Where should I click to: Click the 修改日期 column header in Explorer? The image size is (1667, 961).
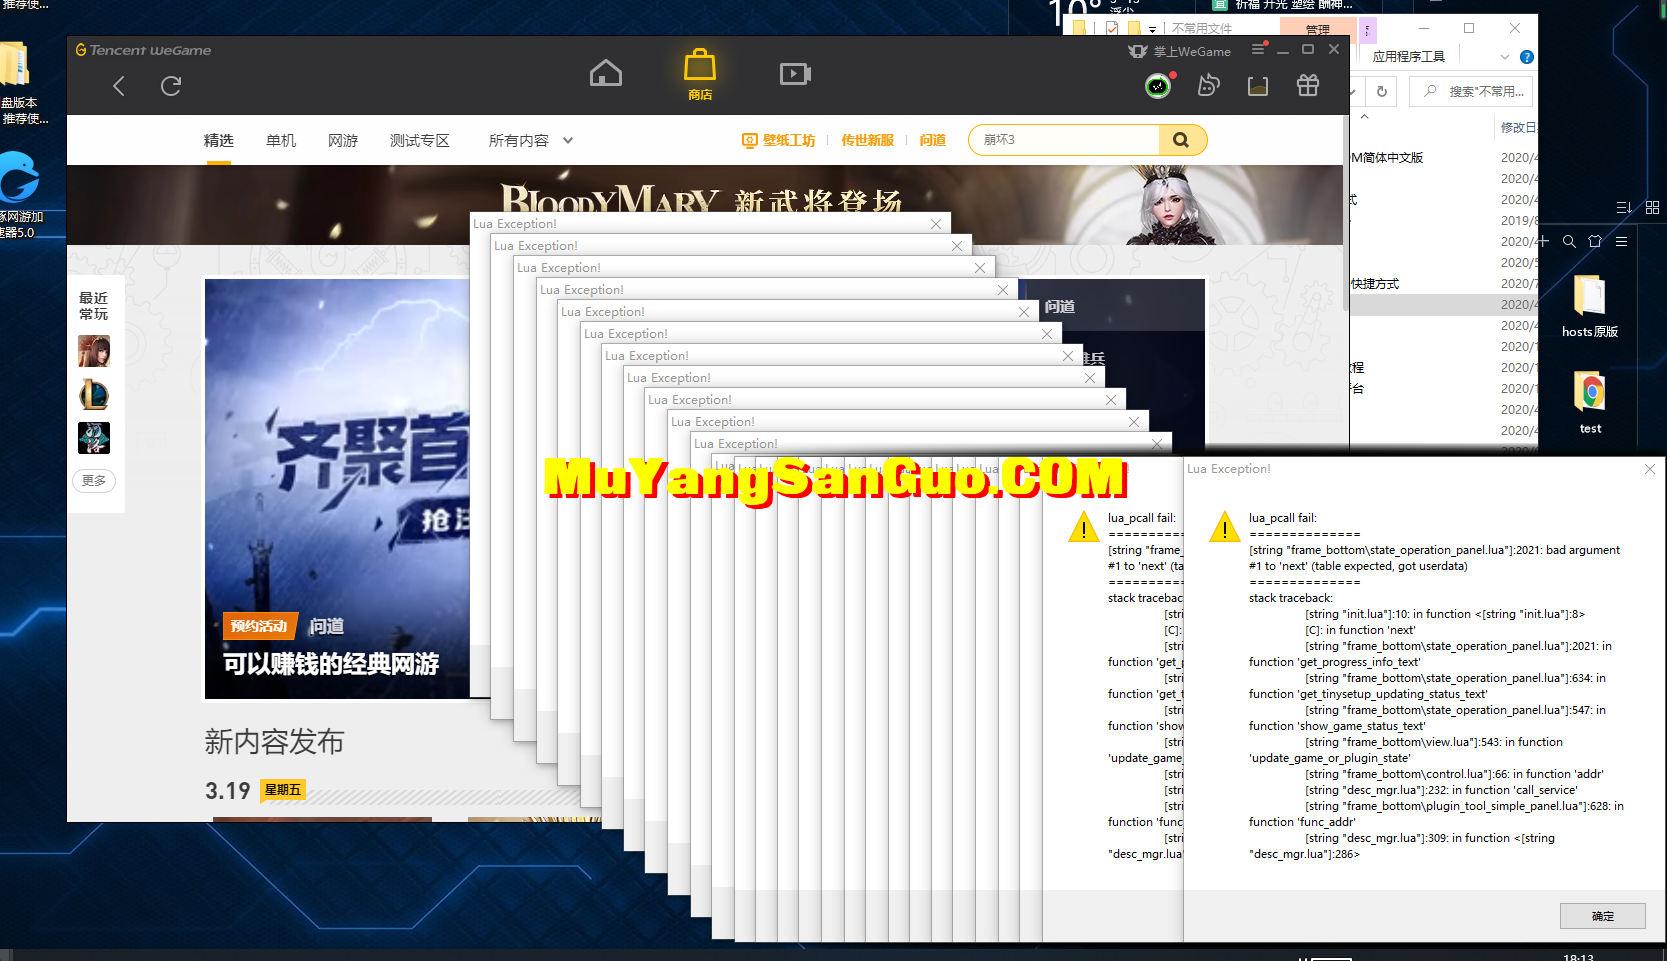click(x=1518, y=127)
